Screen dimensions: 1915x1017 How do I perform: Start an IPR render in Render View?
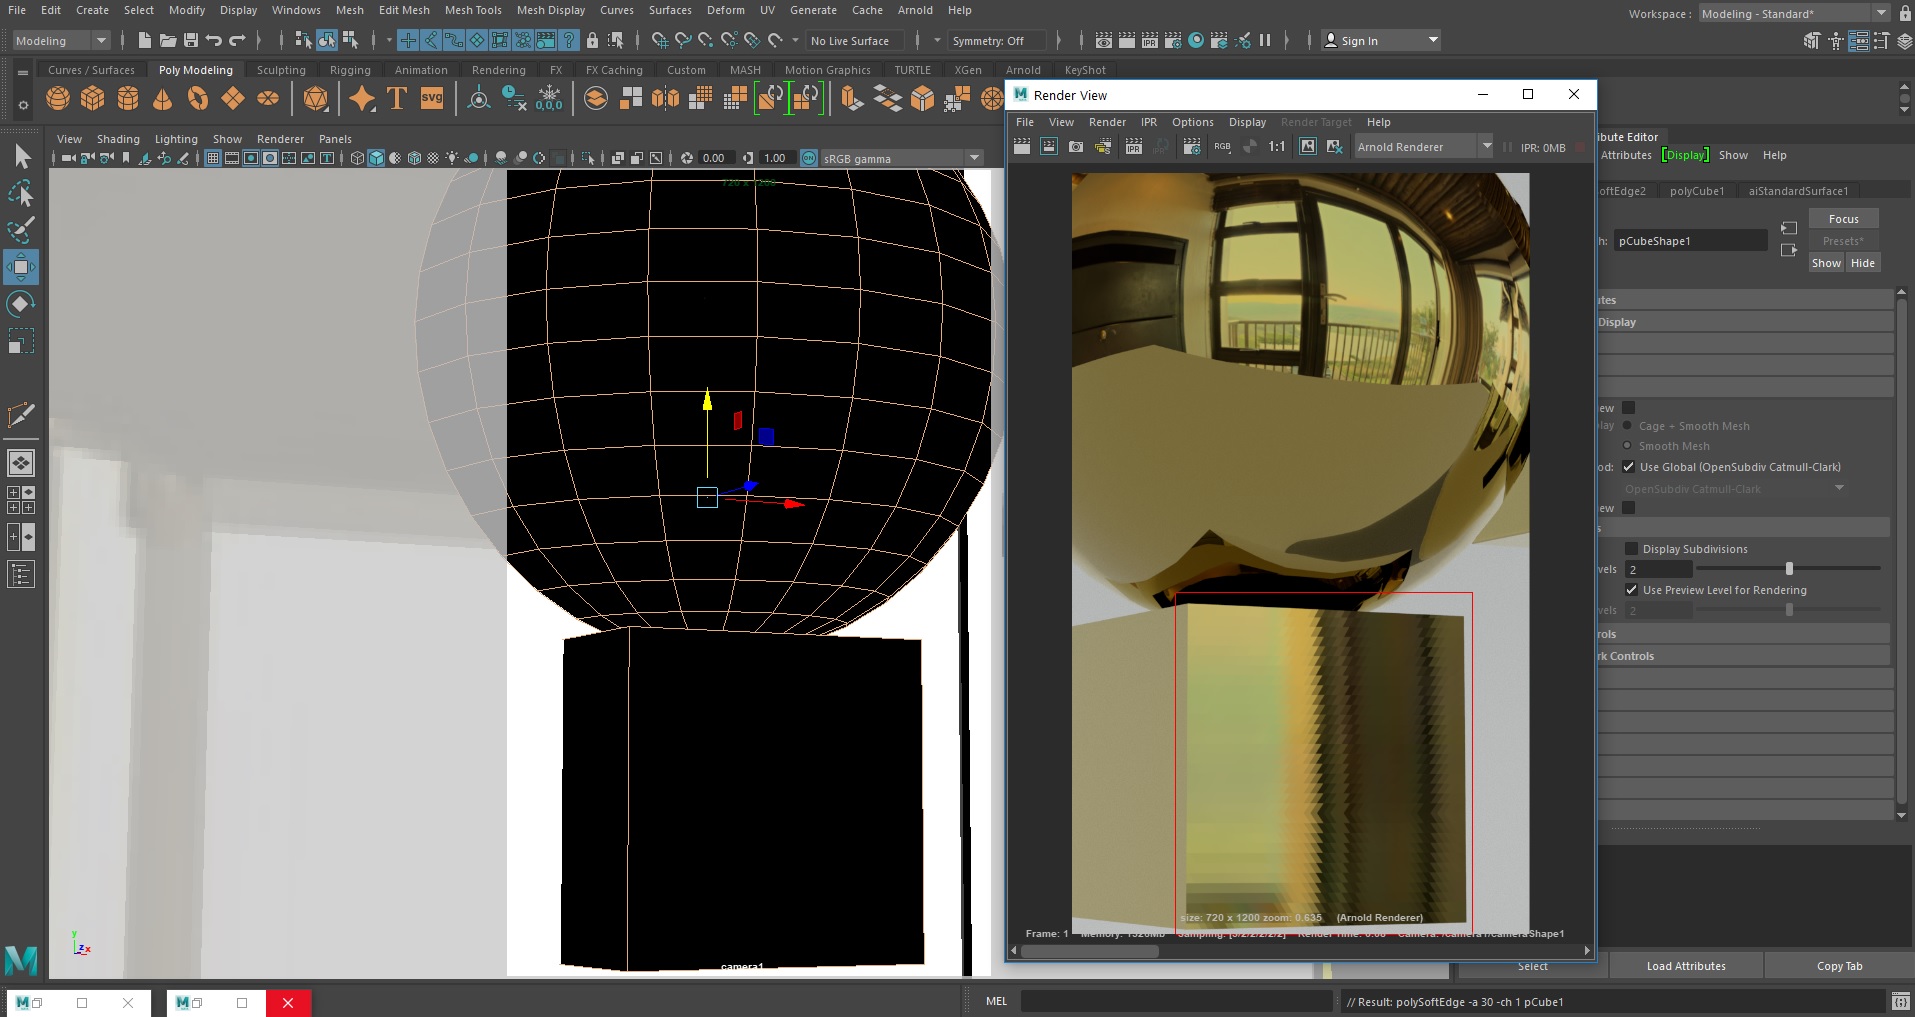coord(1133,146)
